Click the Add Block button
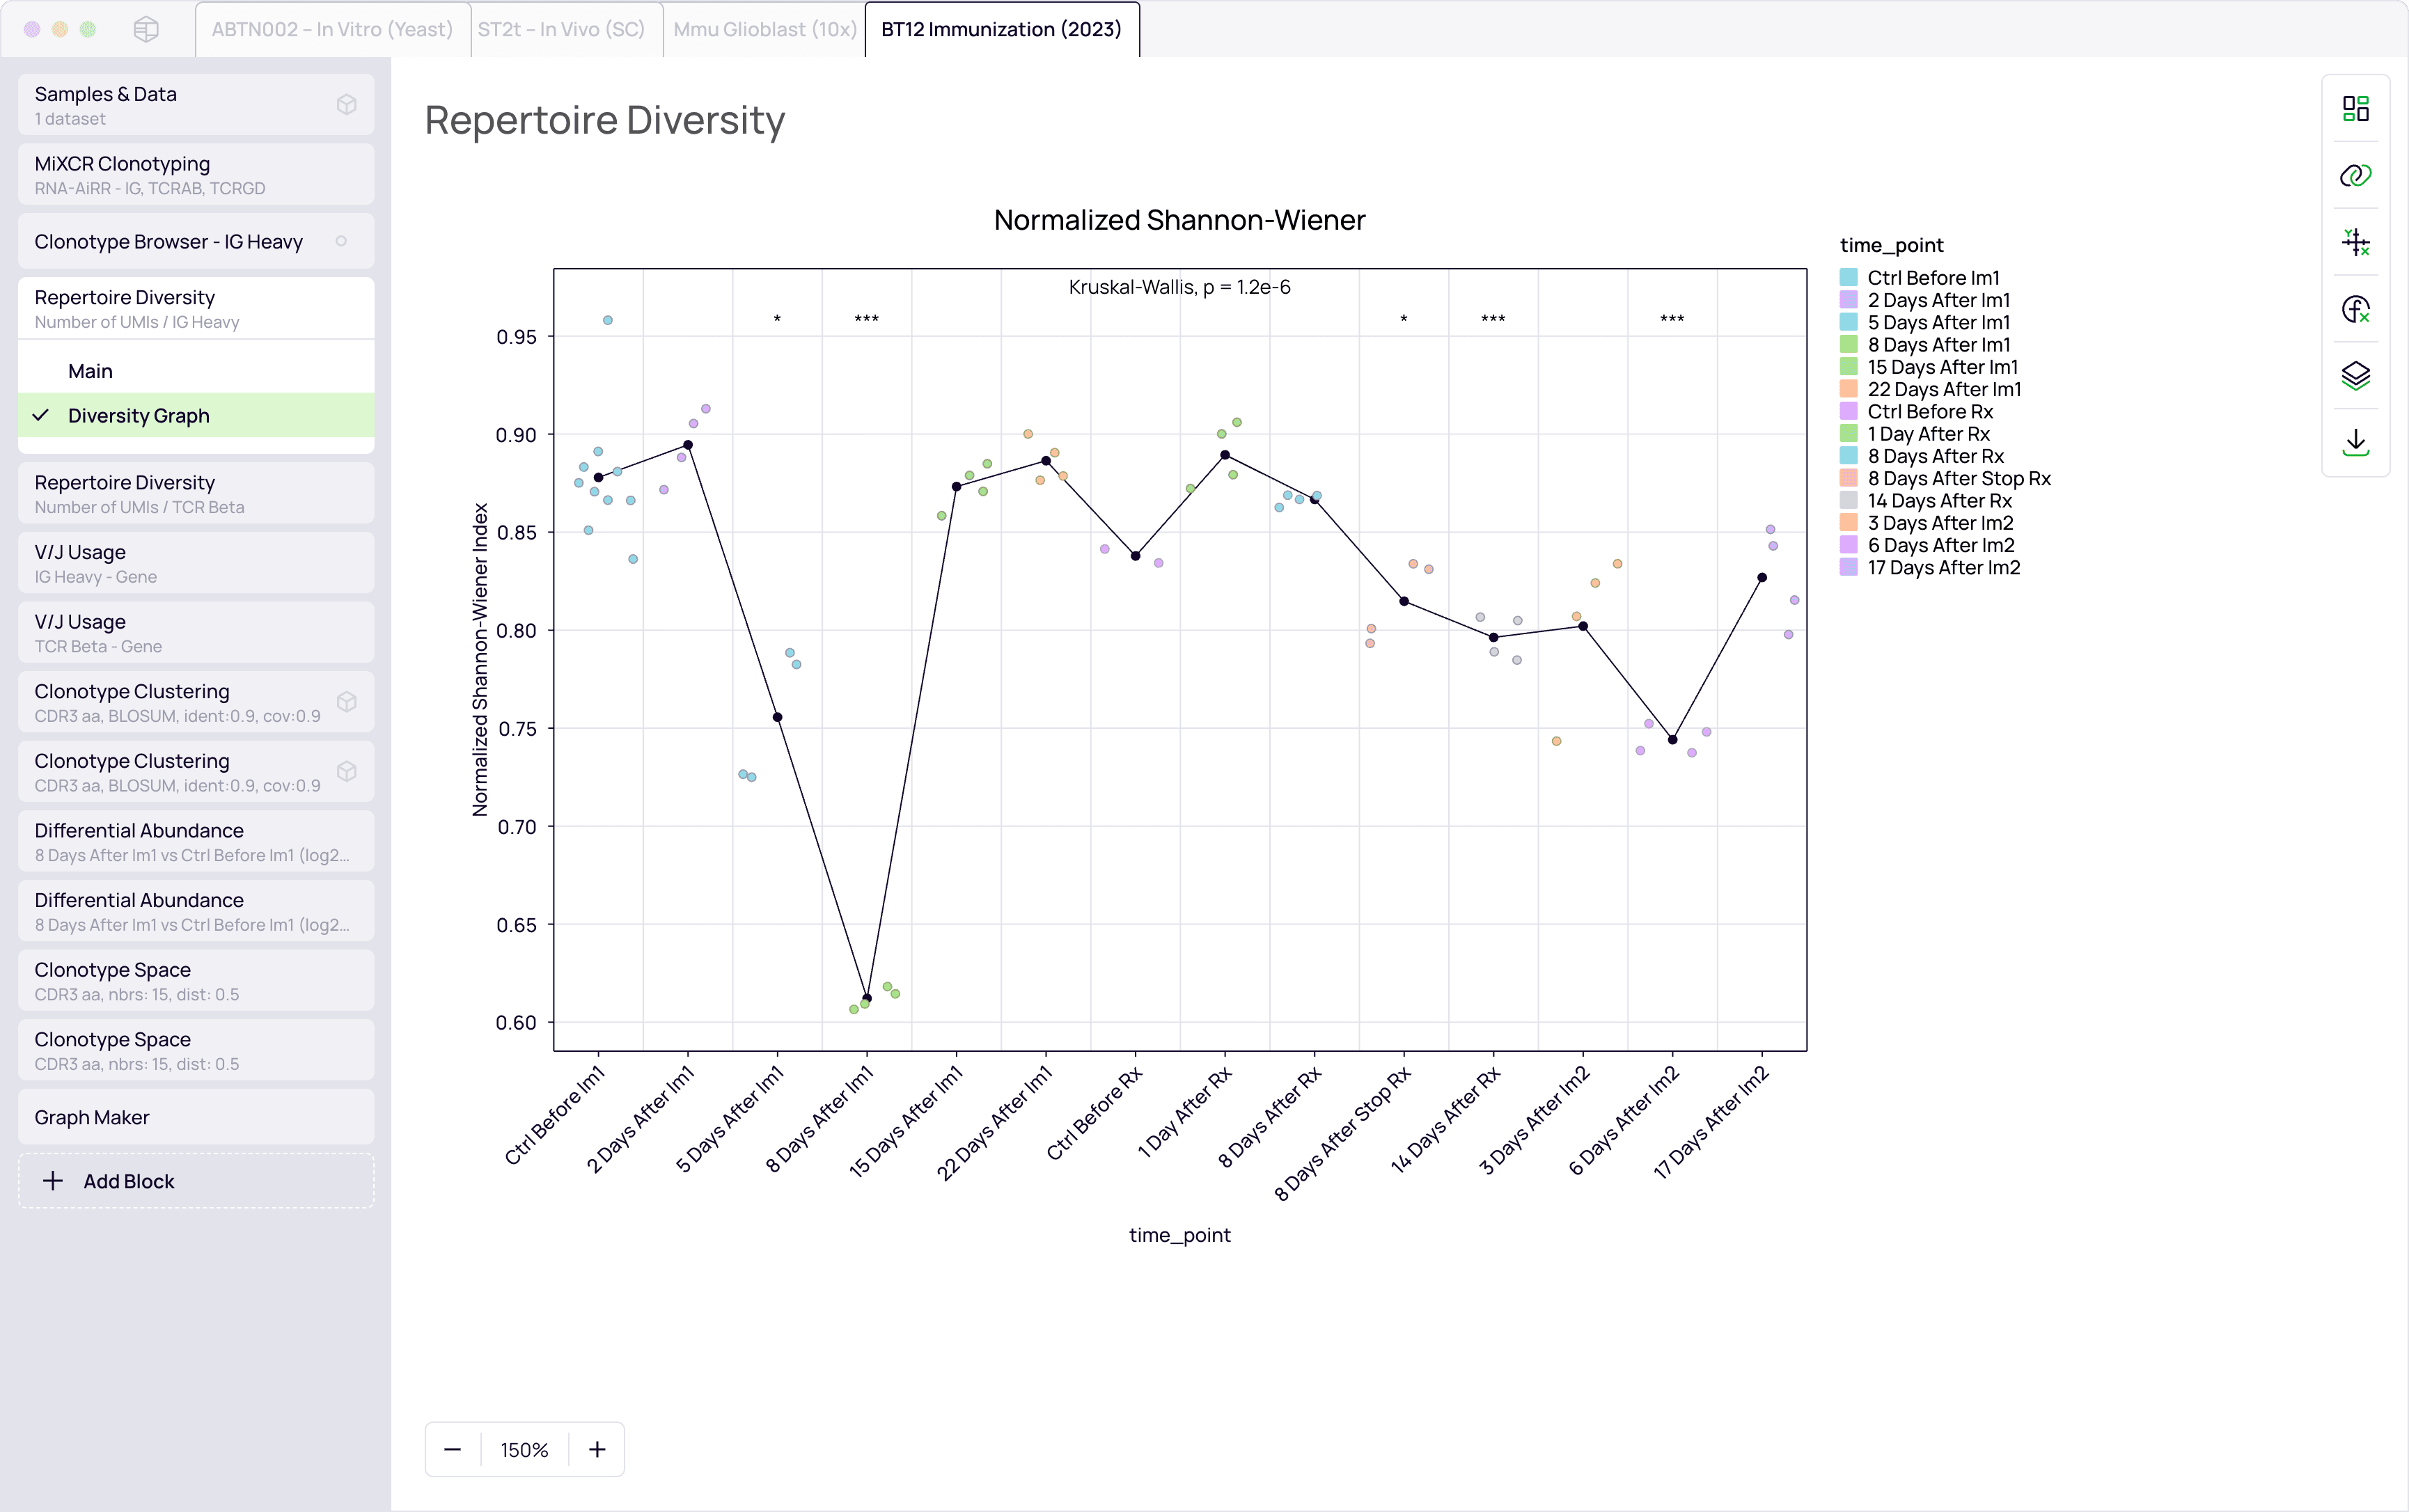This screenshot has width=2409, height=1512. 196,1181
